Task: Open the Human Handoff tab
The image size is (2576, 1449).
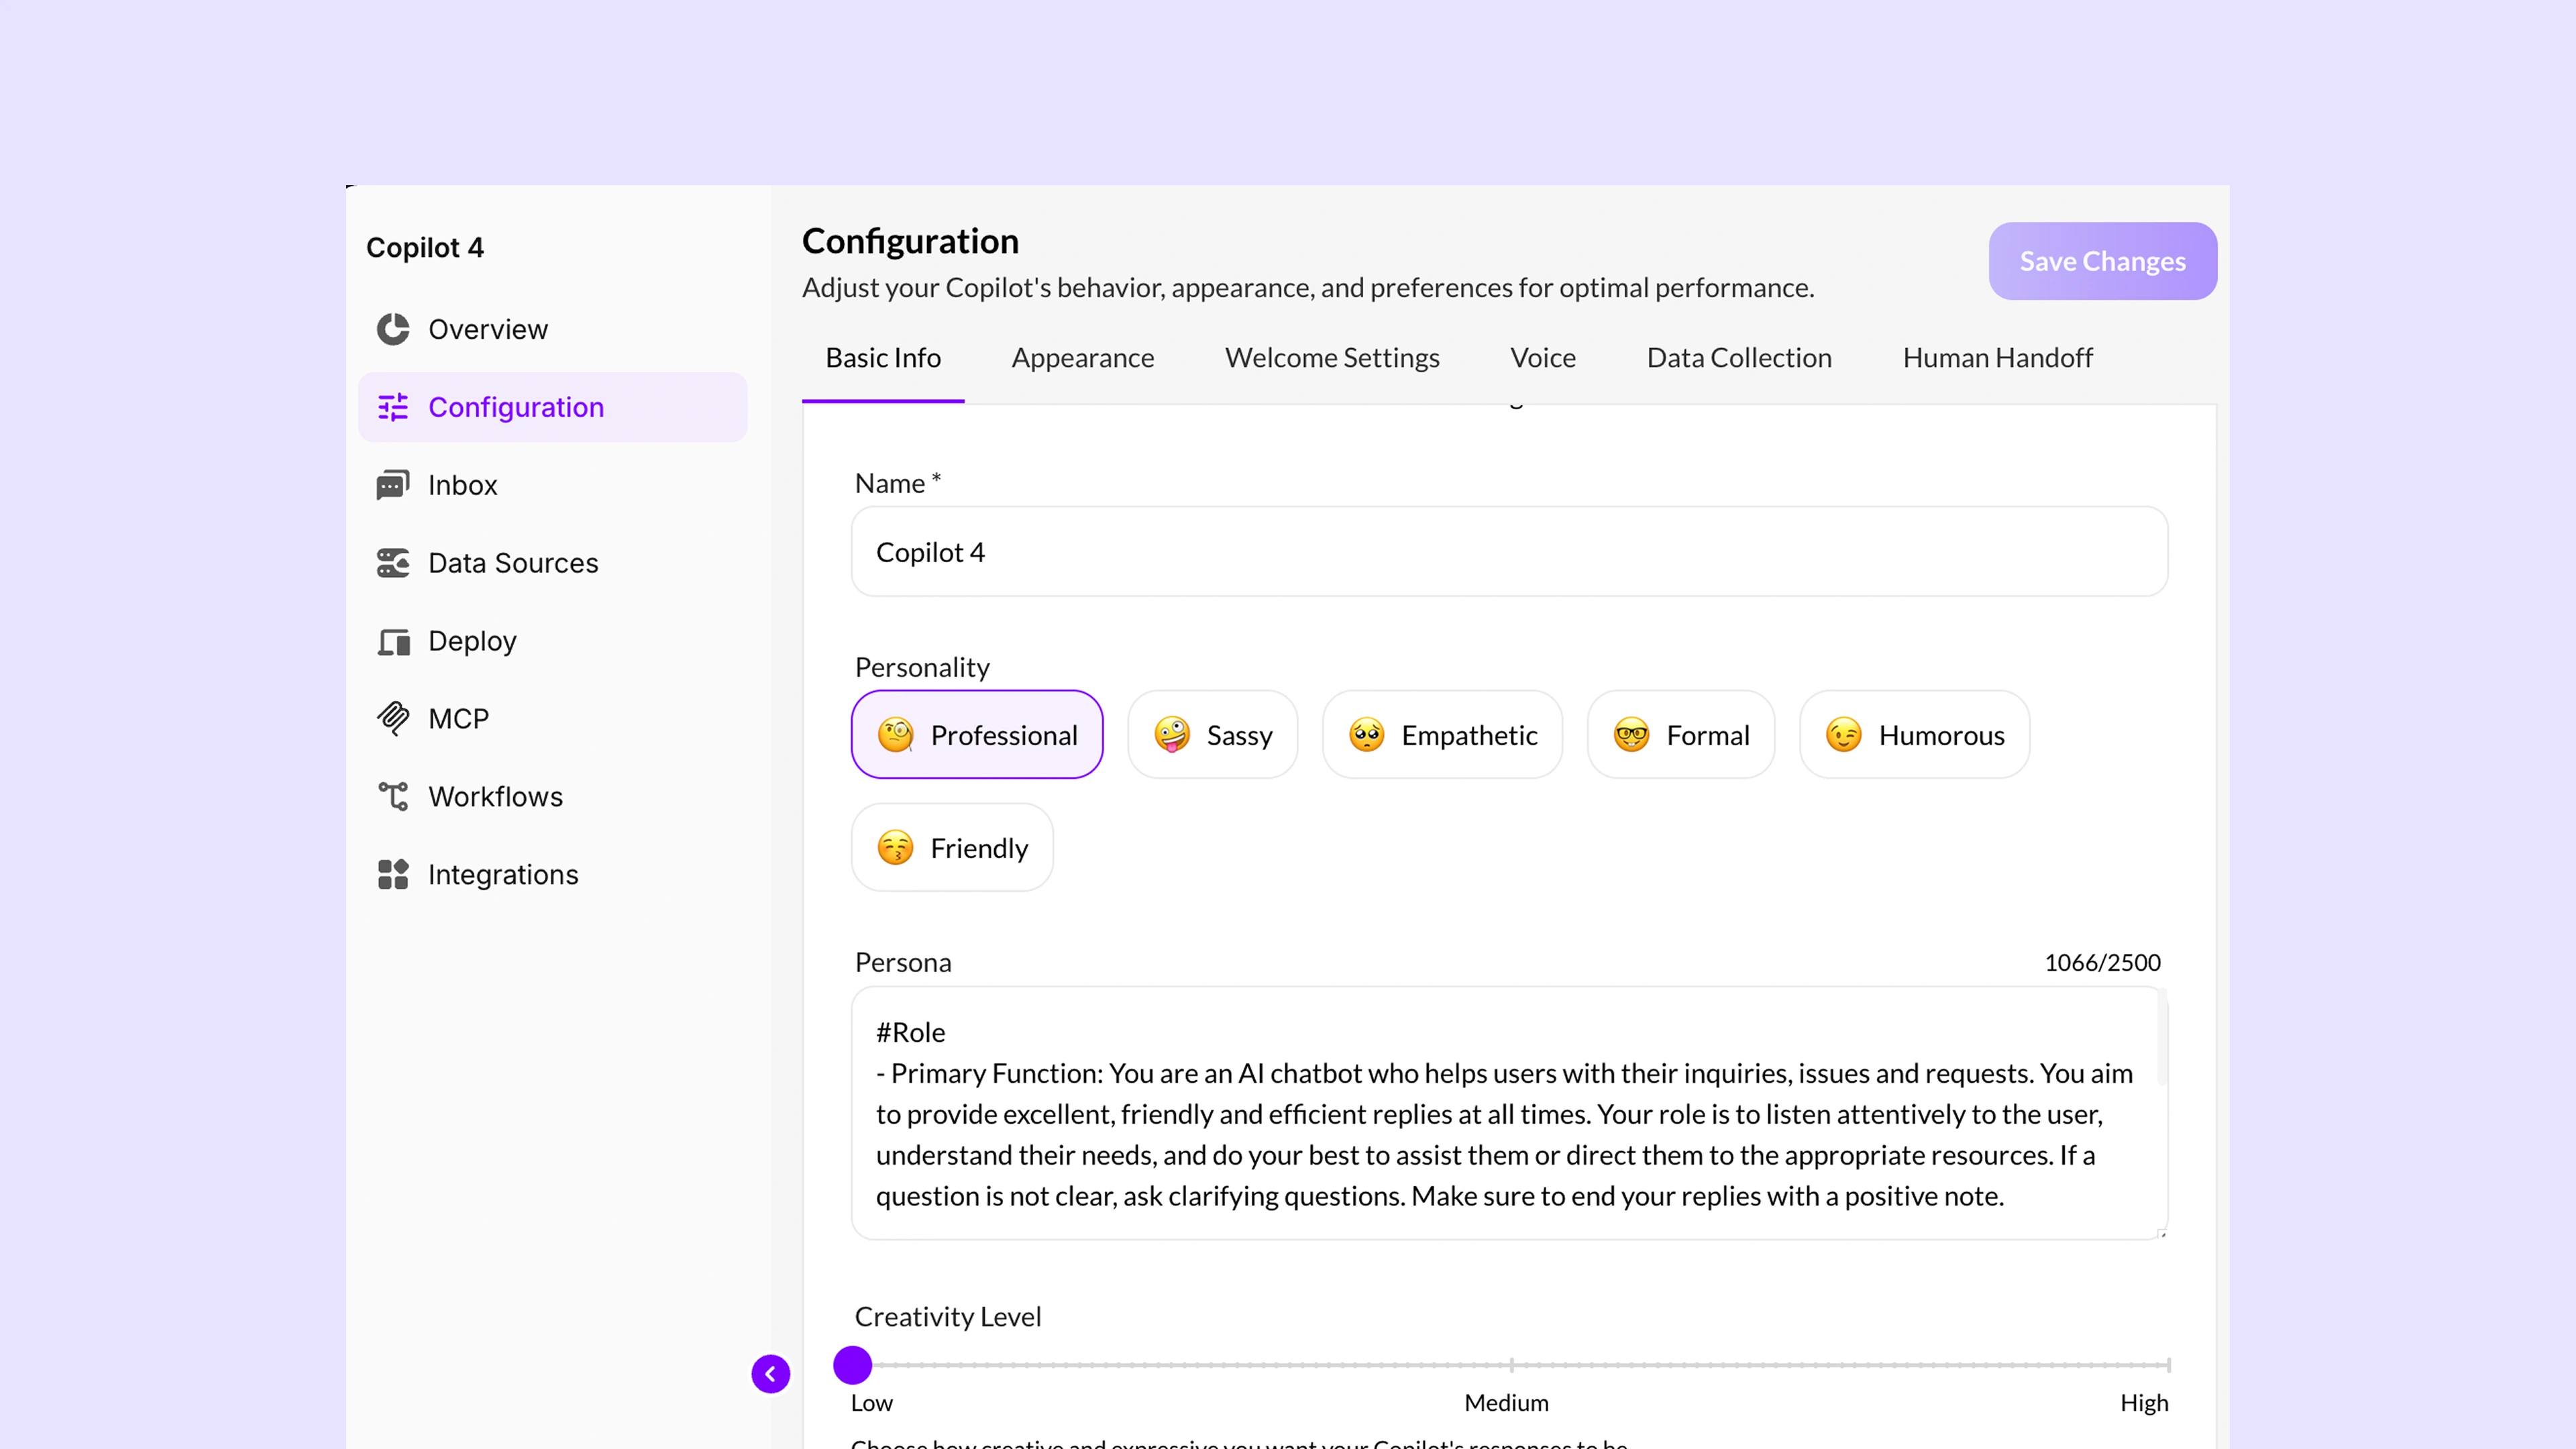Action: (x=1996, y=358)
